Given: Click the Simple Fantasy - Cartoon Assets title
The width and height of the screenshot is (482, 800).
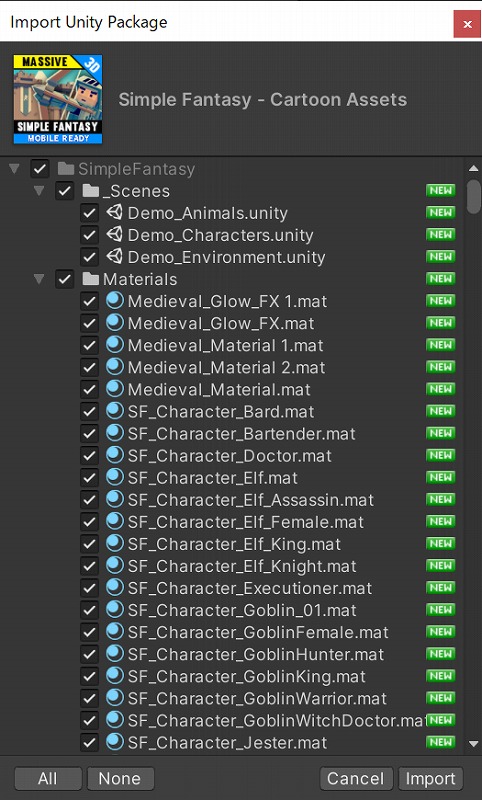Looking at the screenshot, I should point(263,99).
